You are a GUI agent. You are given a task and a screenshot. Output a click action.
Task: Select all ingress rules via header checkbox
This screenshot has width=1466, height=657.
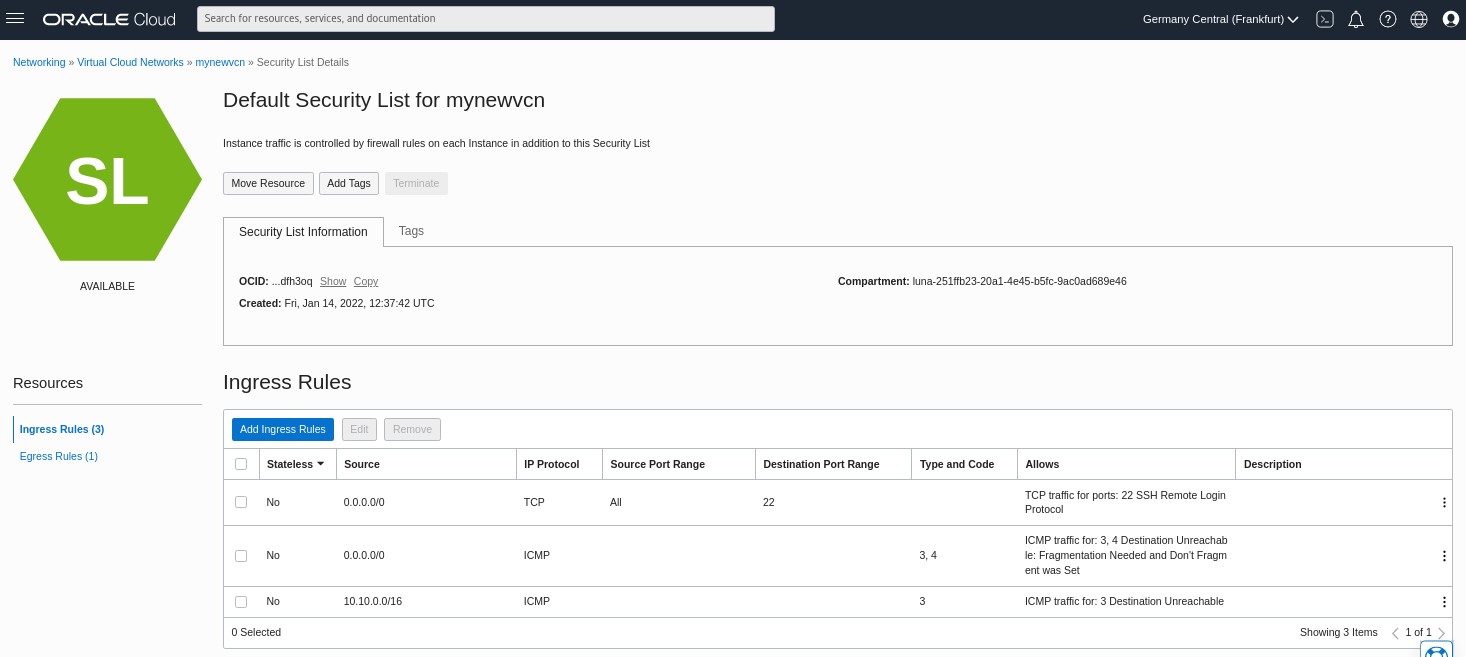[x=241, y=464]
